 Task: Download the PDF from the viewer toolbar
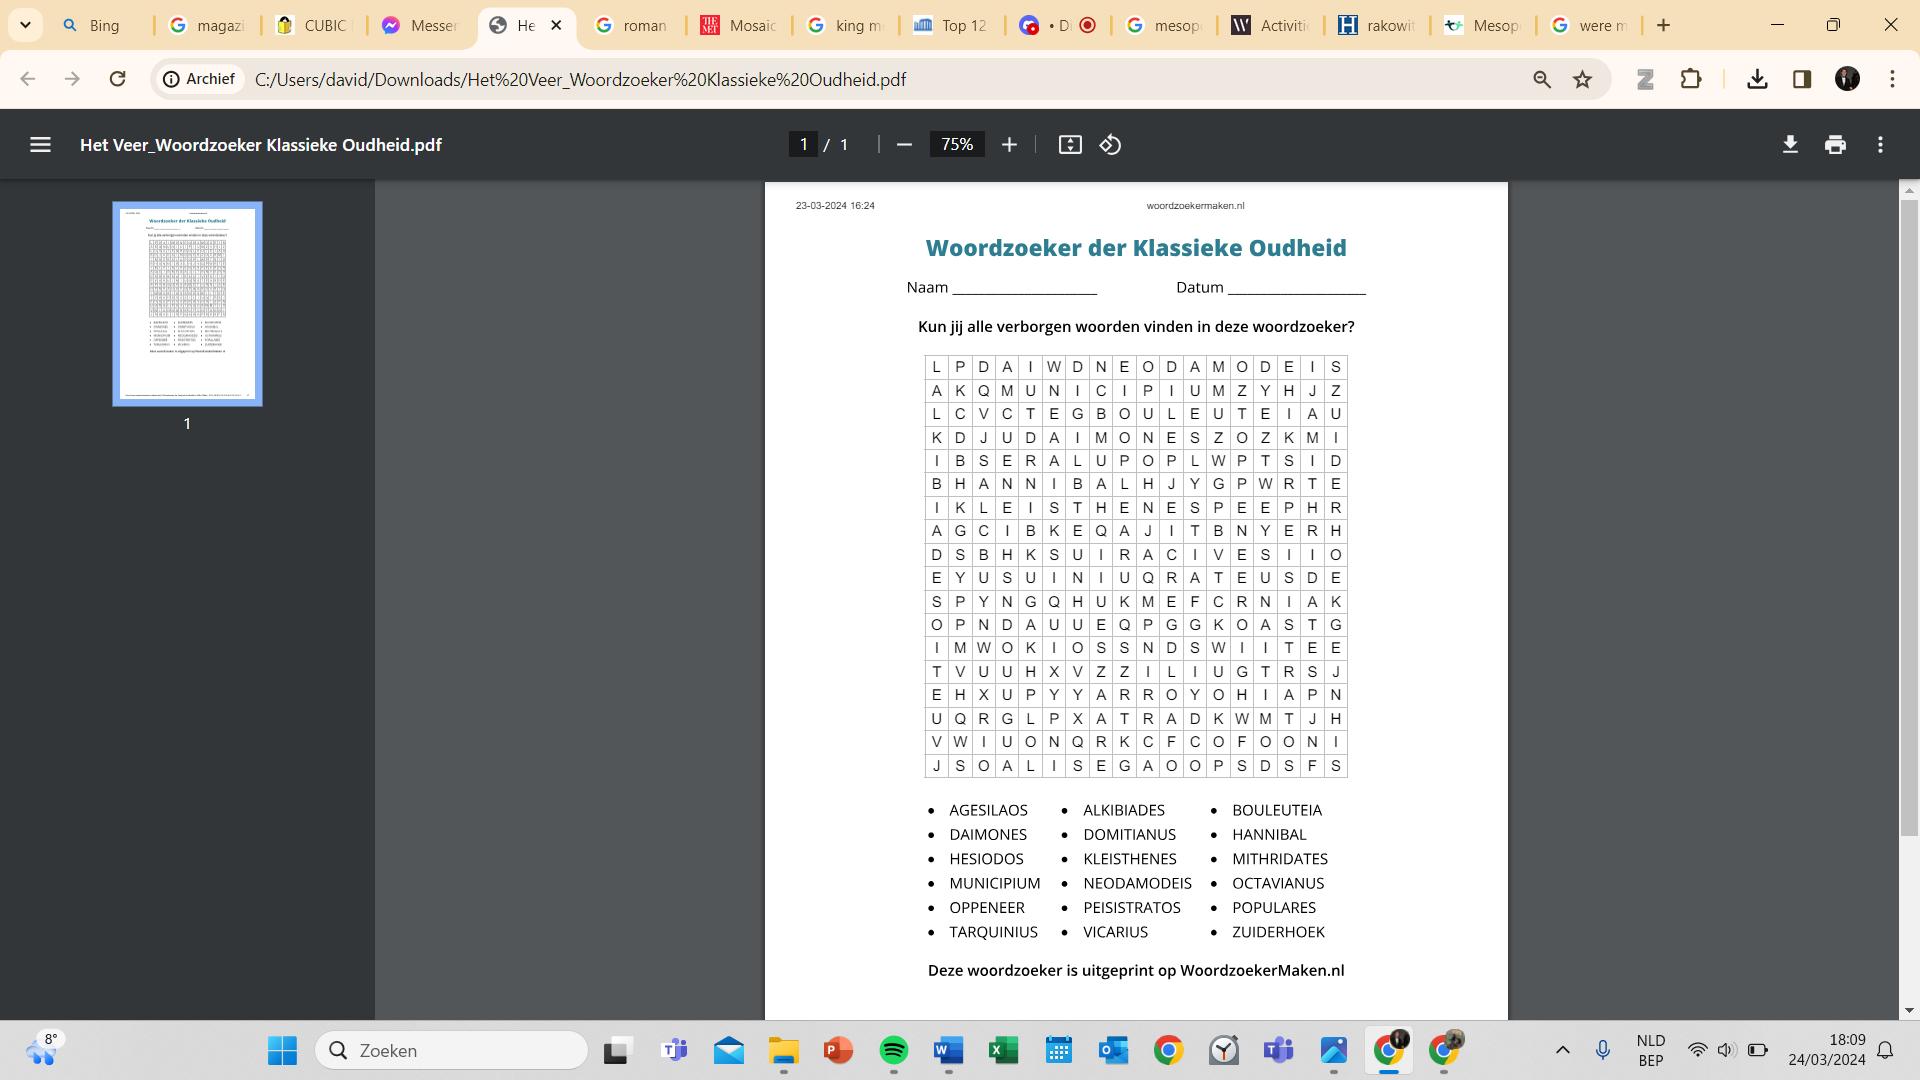(x=1790, y=145)
